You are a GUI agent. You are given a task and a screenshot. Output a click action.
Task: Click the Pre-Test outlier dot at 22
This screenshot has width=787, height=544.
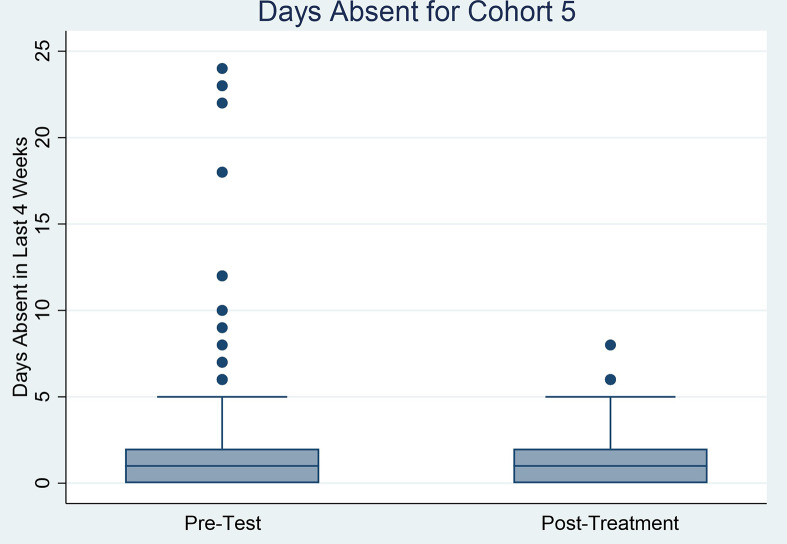(222, 103)
